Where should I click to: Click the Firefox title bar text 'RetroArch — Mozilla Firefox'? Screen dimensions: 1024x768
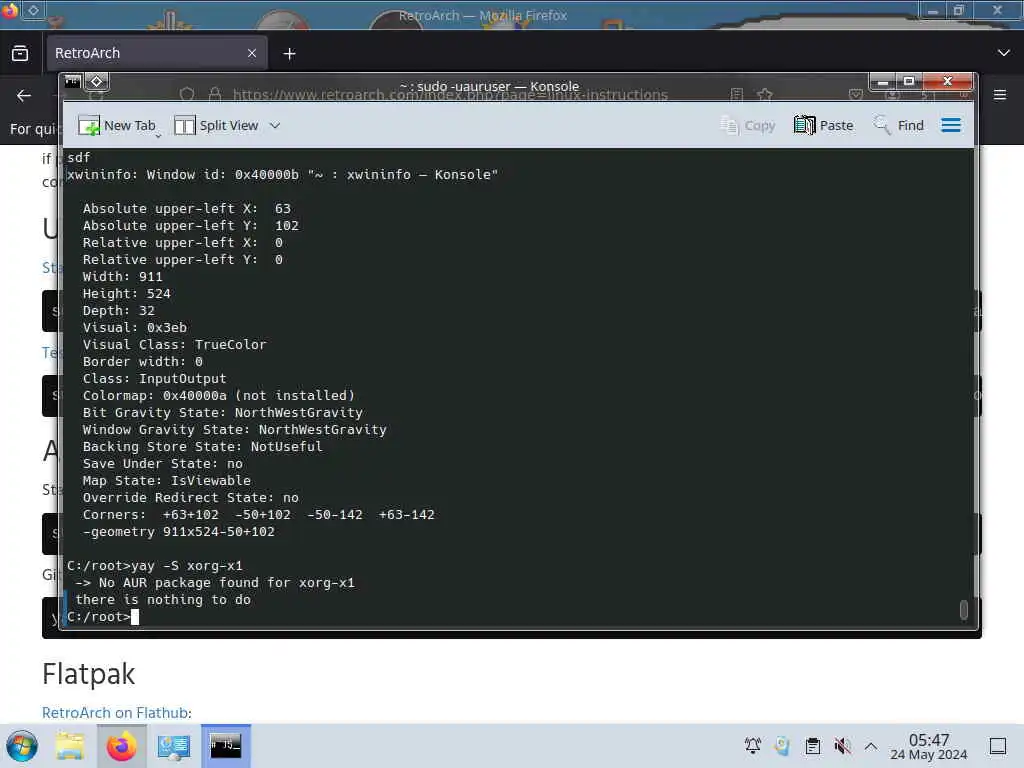(x=483, y=15)
